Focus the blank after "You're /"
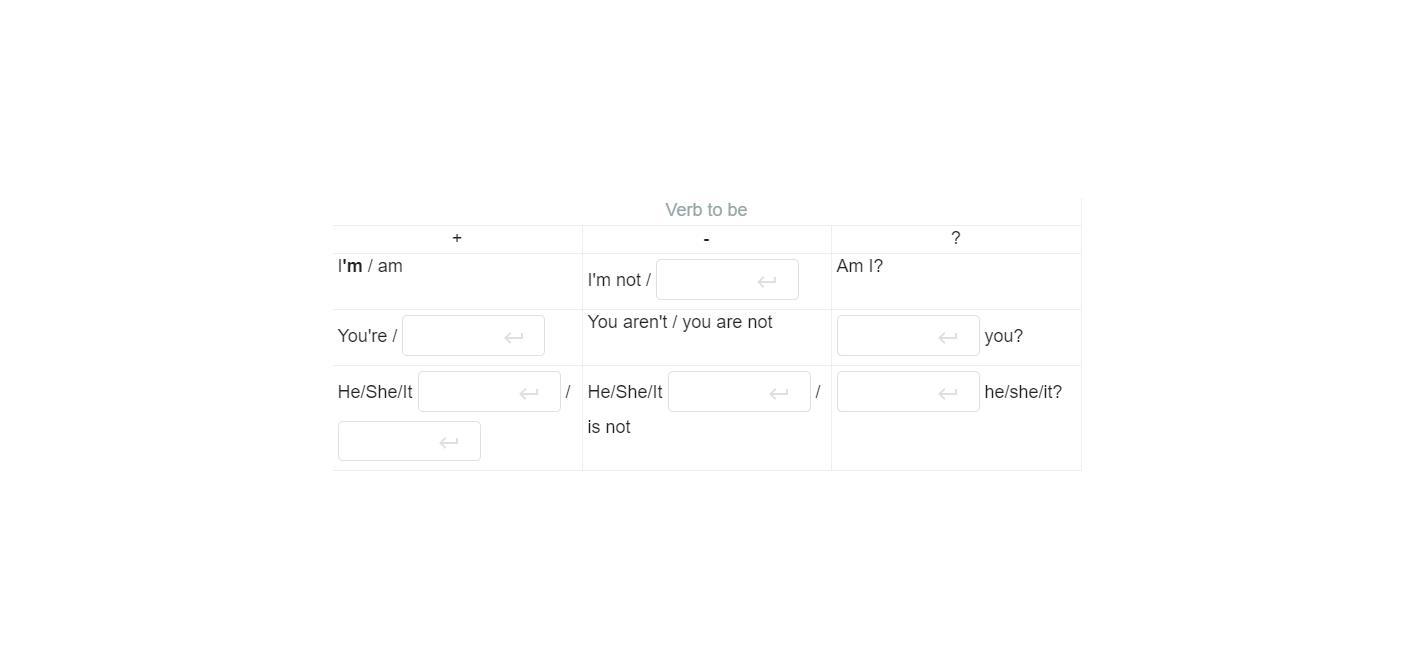The image size is (1416, 672). tap(453, 336)
